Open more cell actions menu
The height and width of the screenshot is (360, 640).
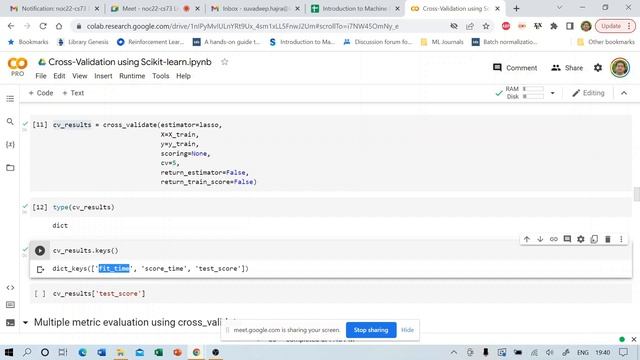tap(621, 239)
